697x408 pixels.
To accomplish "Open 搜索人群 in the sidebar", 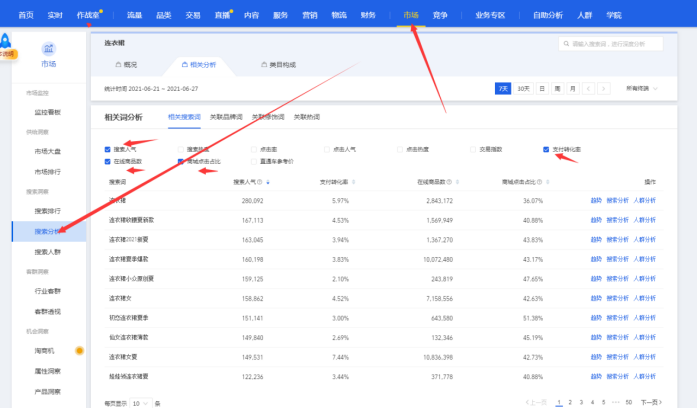I will pyautogui.click(x=48, y=252).
